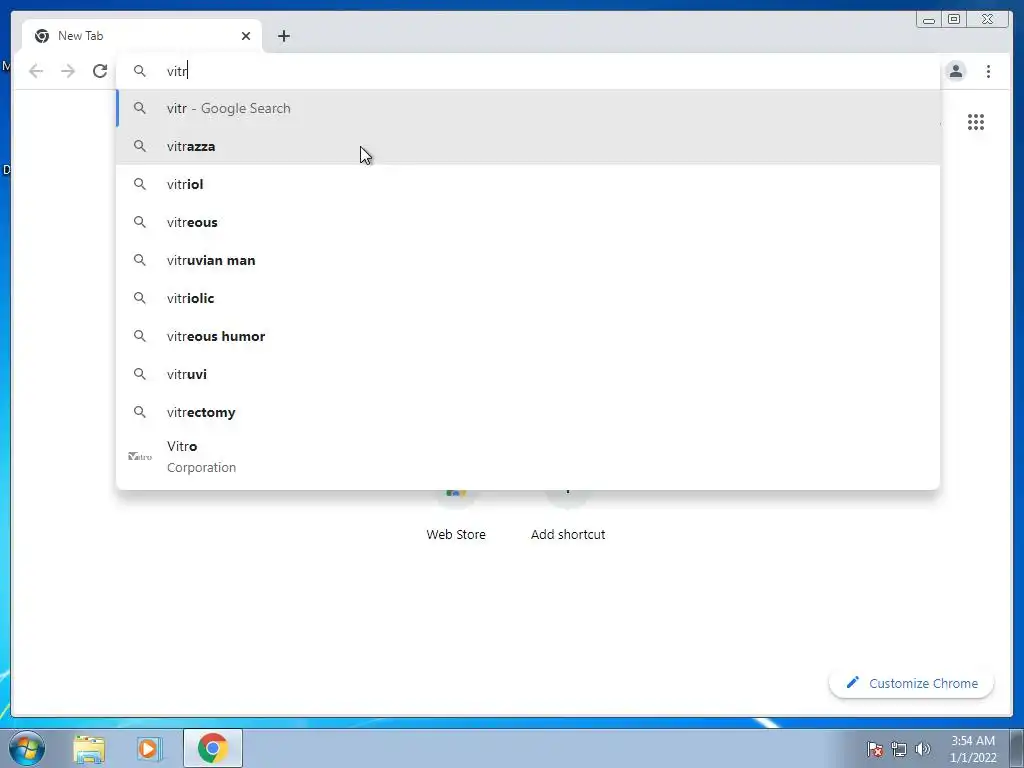
Task: Click the taskbar clock showing 3:54 AM
Action: pos(973,749)
